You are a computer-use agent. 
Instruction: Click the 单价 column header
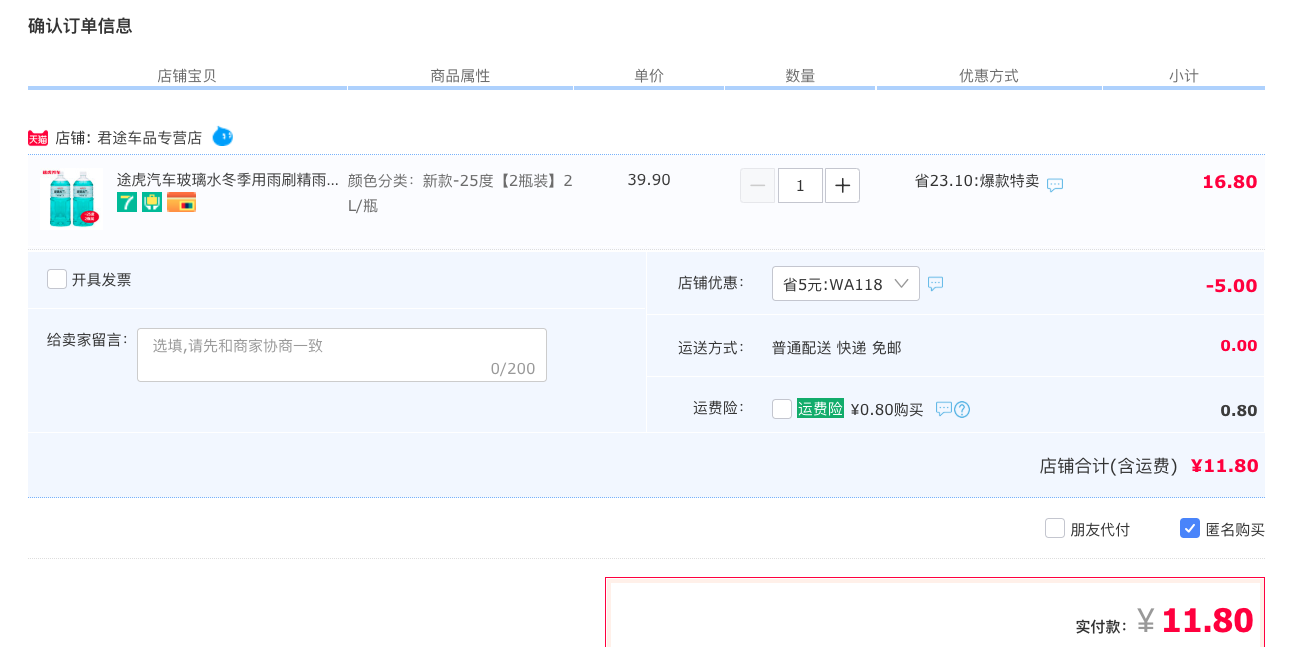[649, 76]
